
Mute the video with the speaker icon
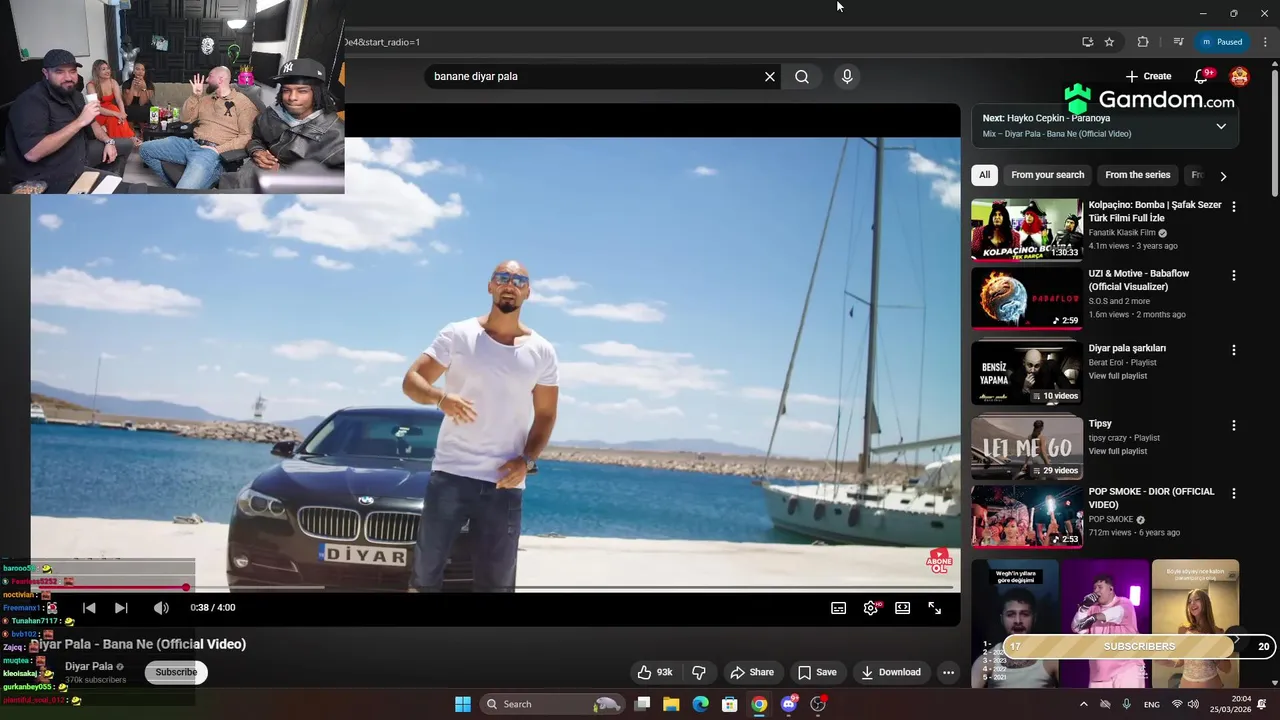[x=161, y=607]
